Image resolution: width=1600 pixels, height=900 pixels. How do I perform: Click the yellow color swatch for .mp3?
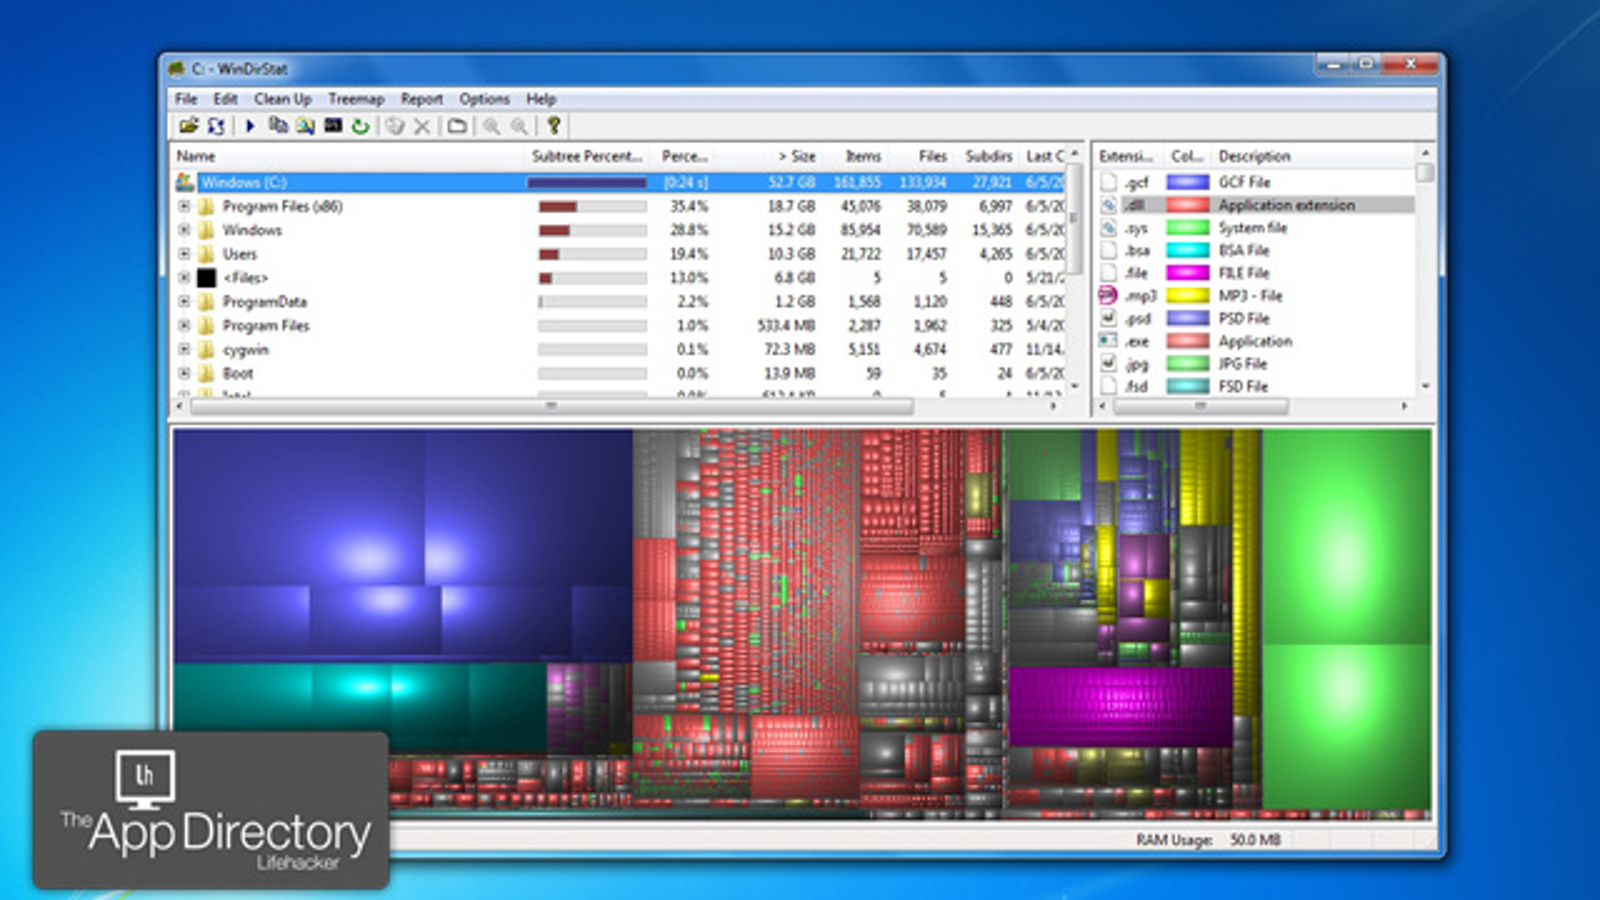point(1188,296)
